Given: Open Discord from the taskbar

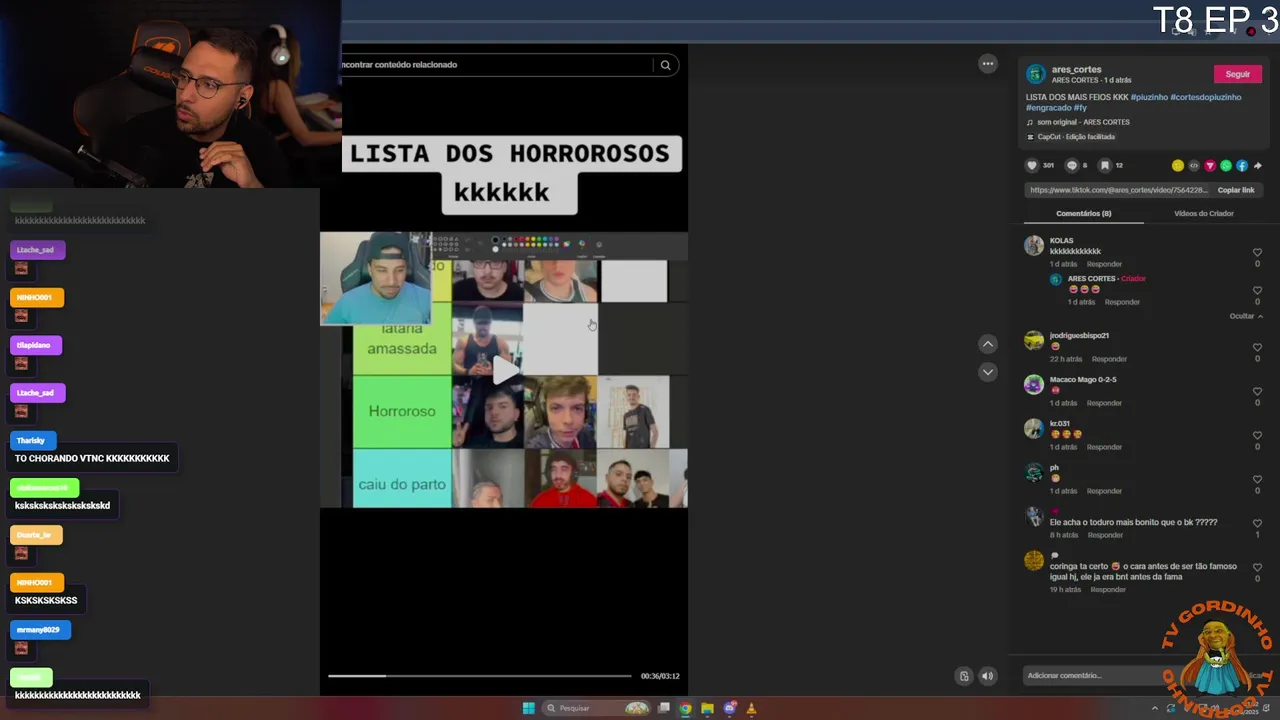Looking at the screenshot, I should (x=729, y=708).
